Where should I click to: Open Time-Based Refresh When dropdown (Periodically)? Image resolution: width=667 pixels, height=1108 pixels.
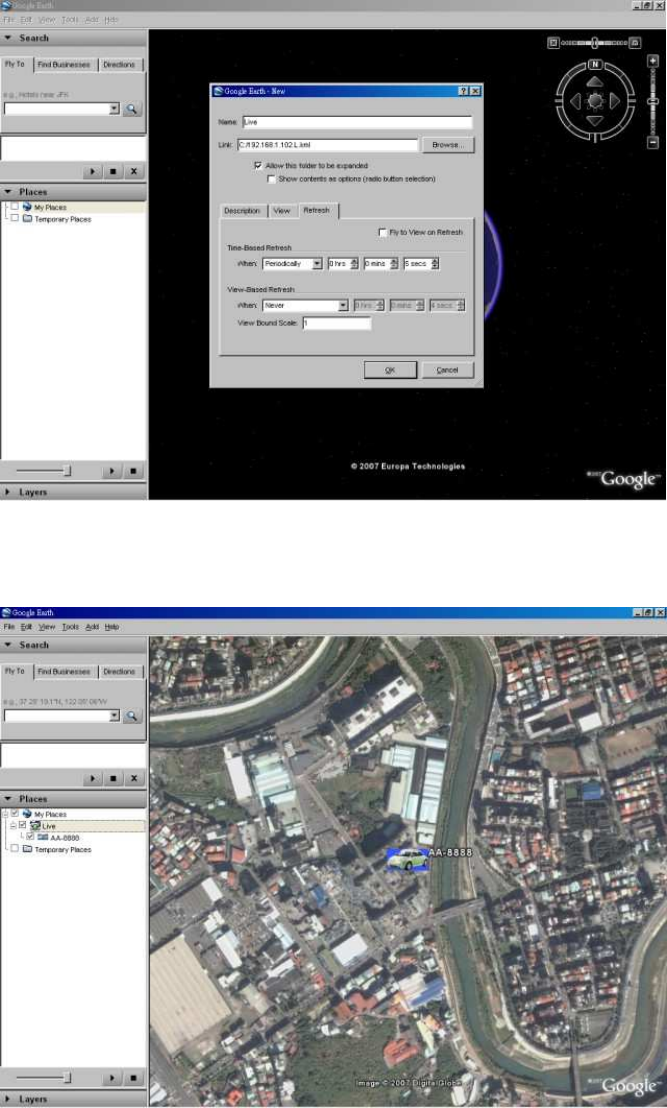[317, 264]
